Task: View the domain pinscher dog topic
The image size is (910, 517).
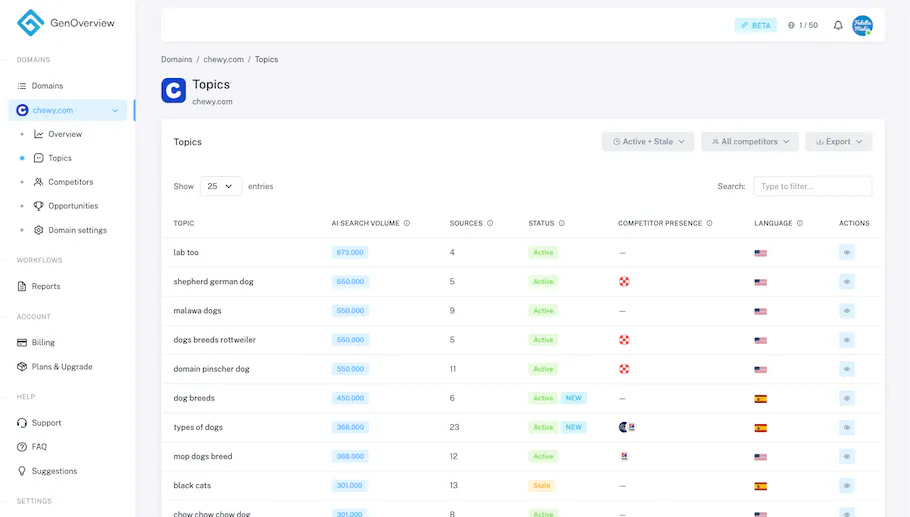Action: 847,369
